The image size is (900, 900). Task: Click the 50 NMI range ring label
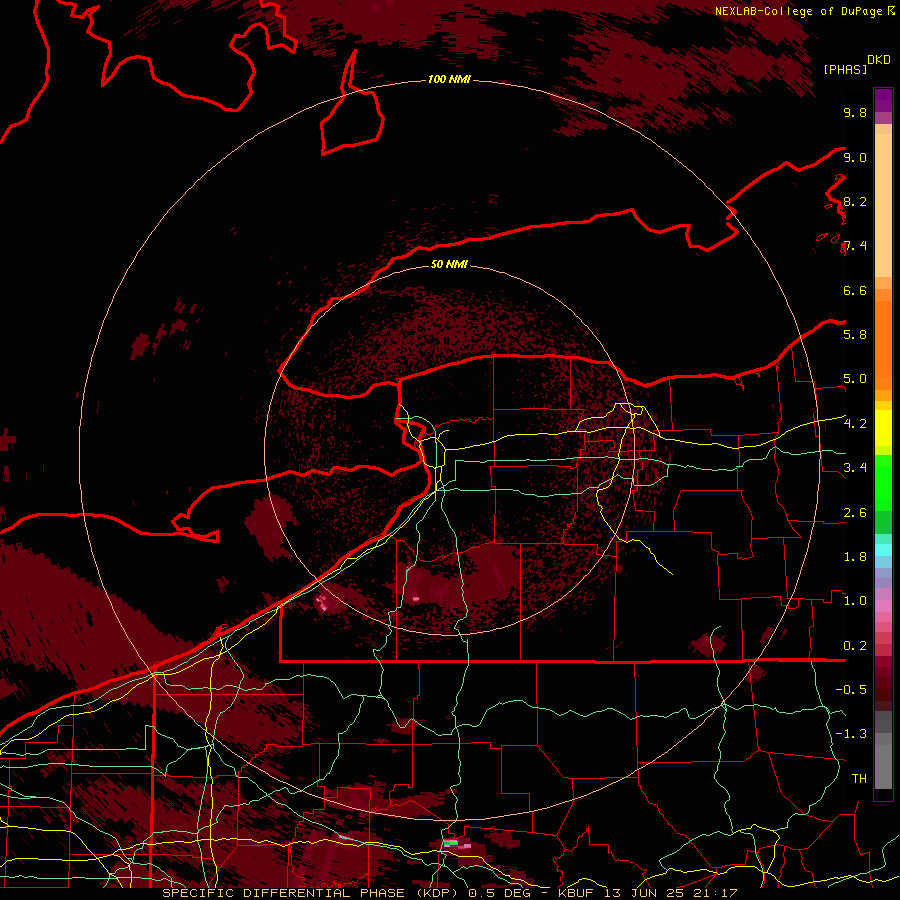coord(449,264)
